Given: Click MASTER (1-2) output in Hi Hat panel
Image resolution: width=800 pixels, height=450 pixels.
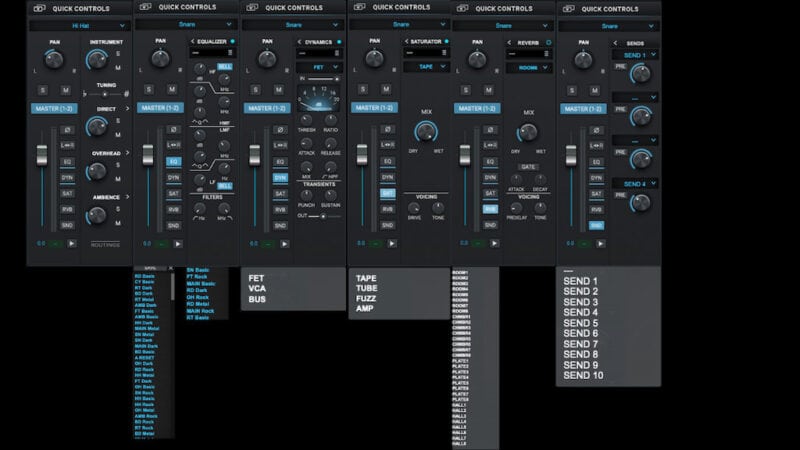Looking at the screenshot, I should pos(54,109).
